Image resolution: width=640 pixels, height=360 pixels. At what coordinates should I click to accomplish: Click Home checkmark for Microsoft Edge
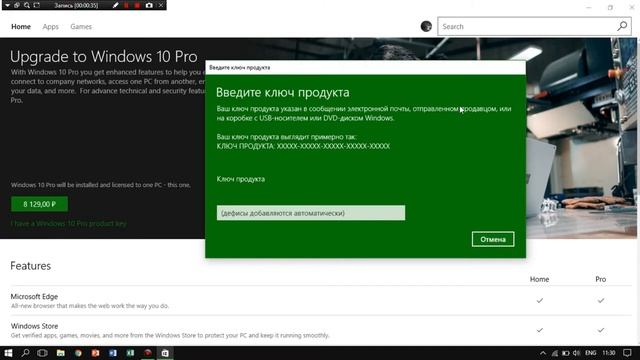[540, 300]
